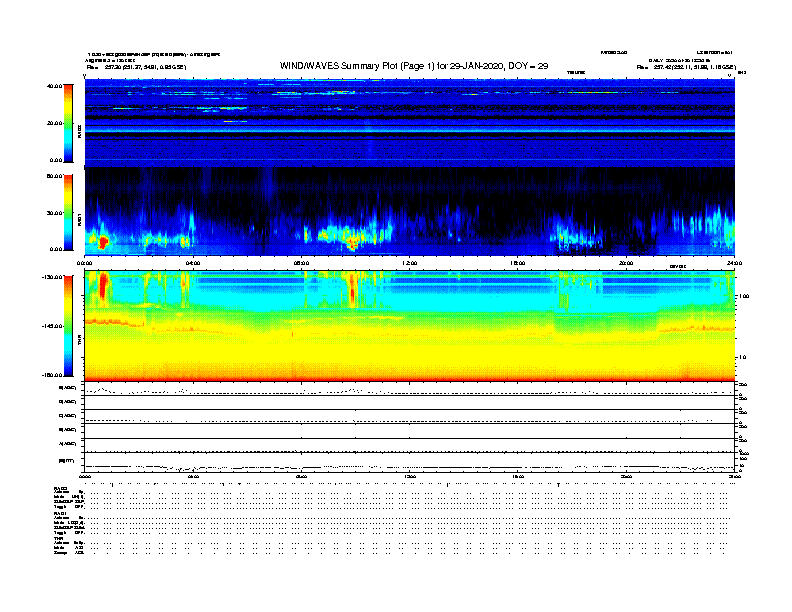Image resolution: width=792 pixels, height=612 pixels.
Task: Click the red streak in TNR near 10:00
Action: point(353,289)
